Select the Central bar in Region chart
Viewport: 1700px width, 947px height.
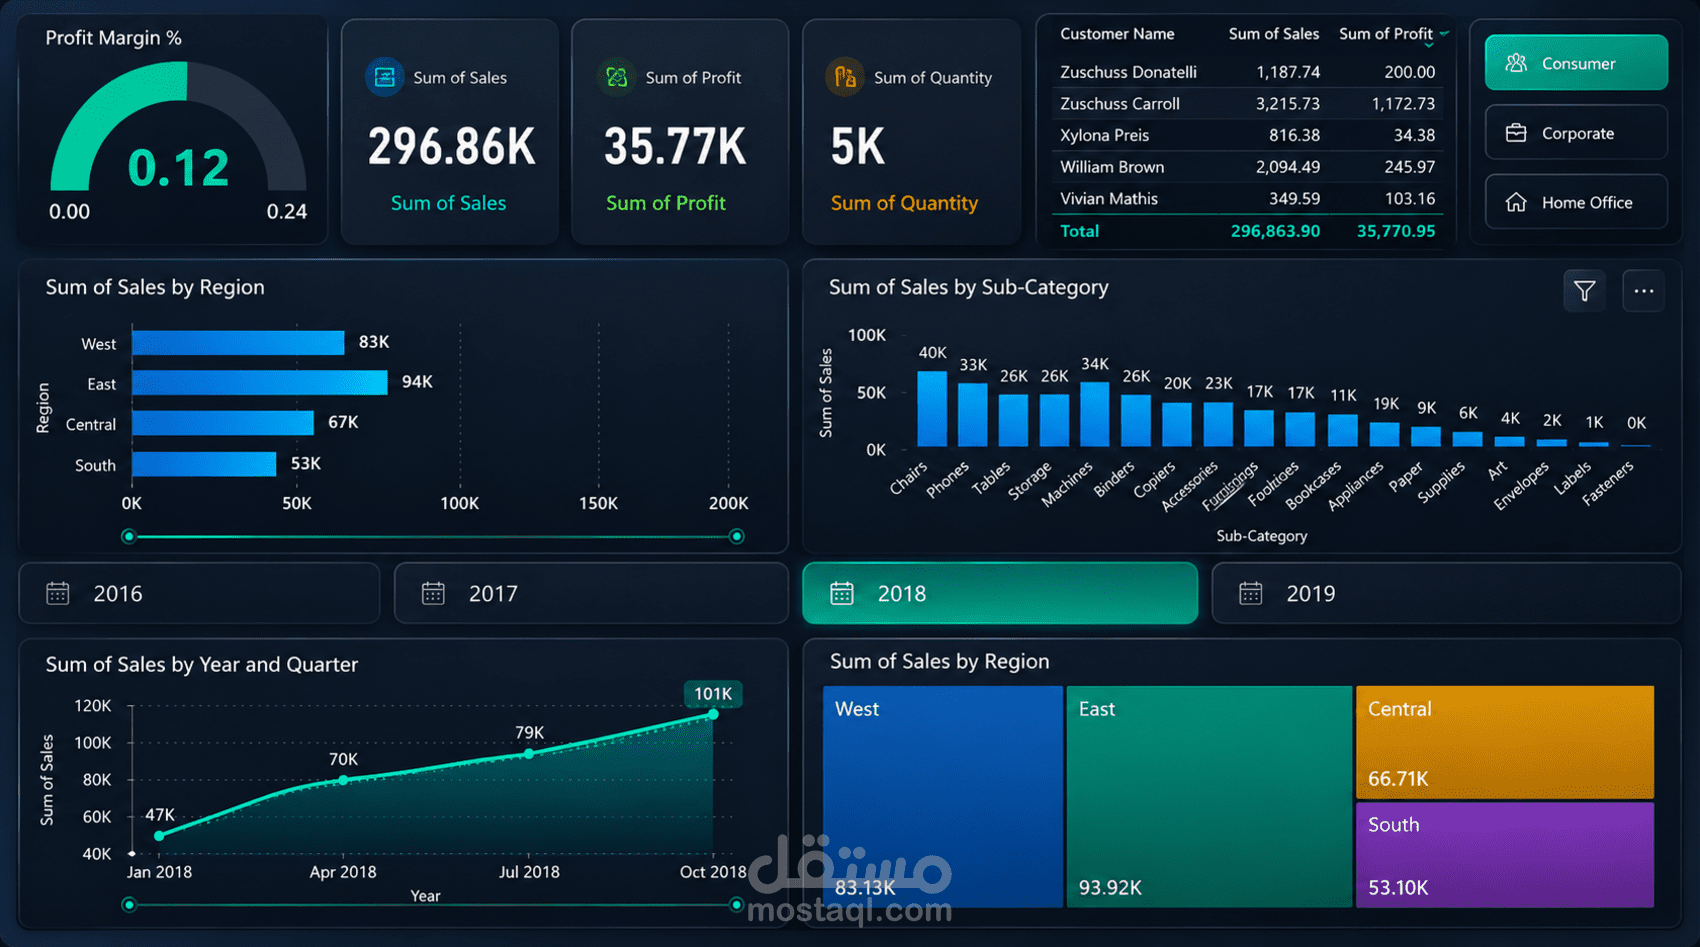click(223, 423)
